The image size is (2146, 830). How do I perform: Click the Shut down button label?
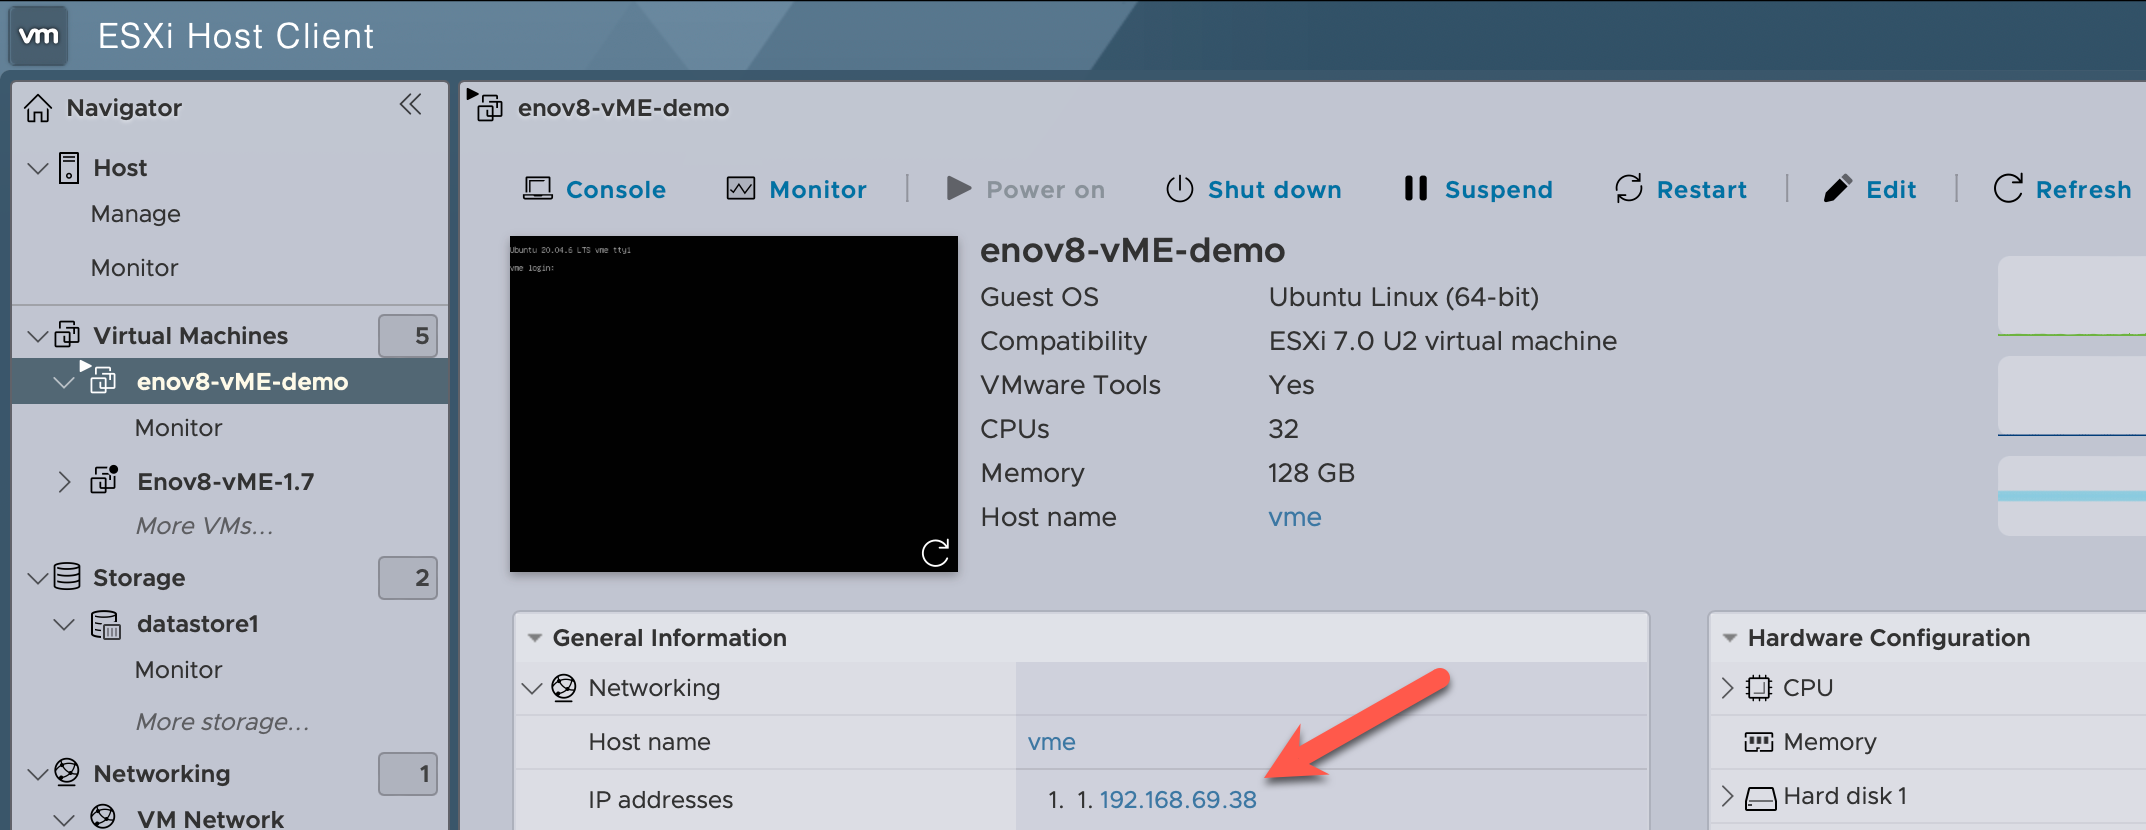click(x=1275, y=189)
